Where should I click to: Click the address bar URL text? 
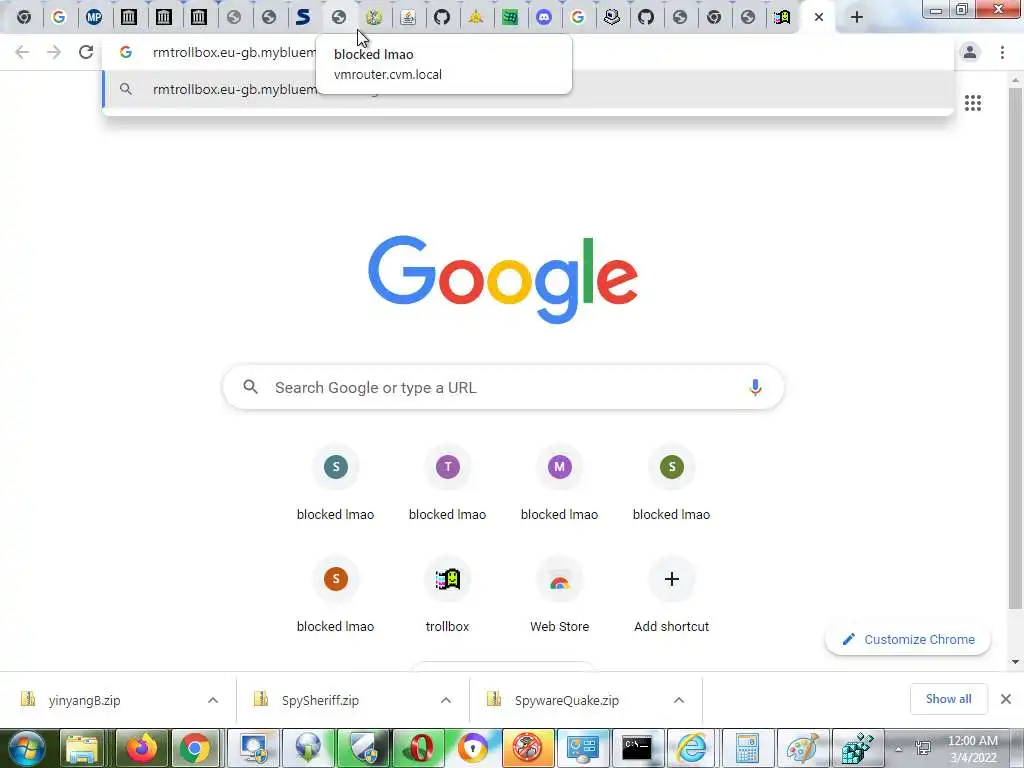coord(234,53)
